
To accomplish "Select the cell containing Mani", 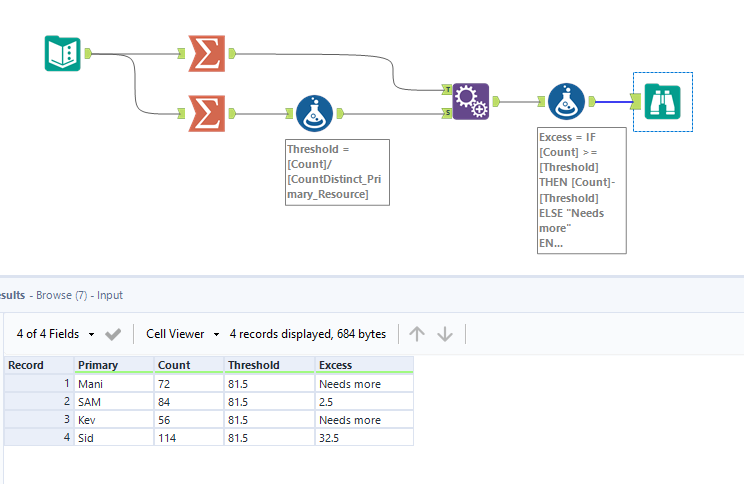I will [92, 383].
